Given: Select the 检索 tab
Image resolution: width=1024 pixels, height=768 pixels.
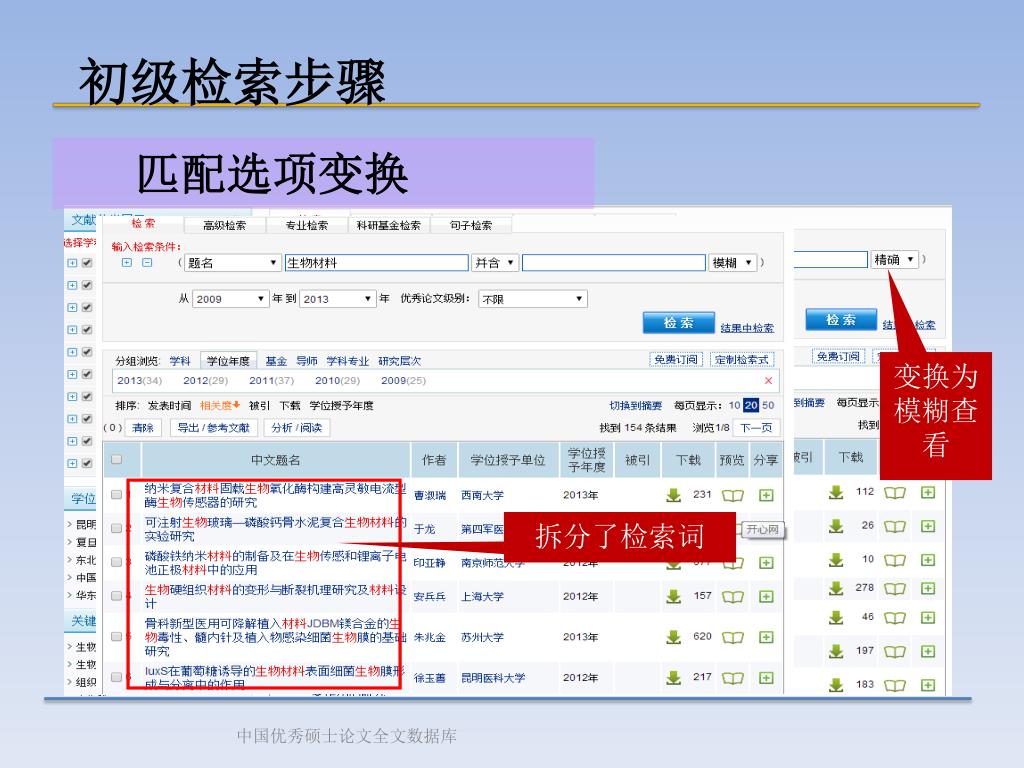Looking at the screenshot, I should [x=143, y=223].
